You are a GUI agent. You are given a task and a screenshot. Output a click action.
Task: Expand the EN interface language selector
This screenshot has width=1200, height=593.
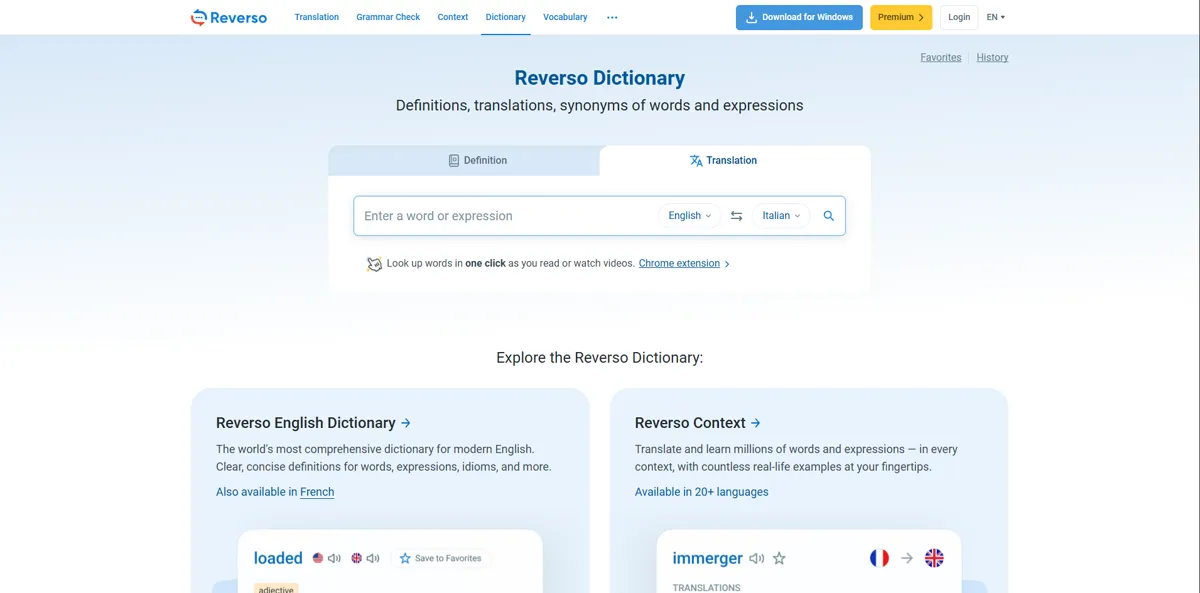coord(995,17)
